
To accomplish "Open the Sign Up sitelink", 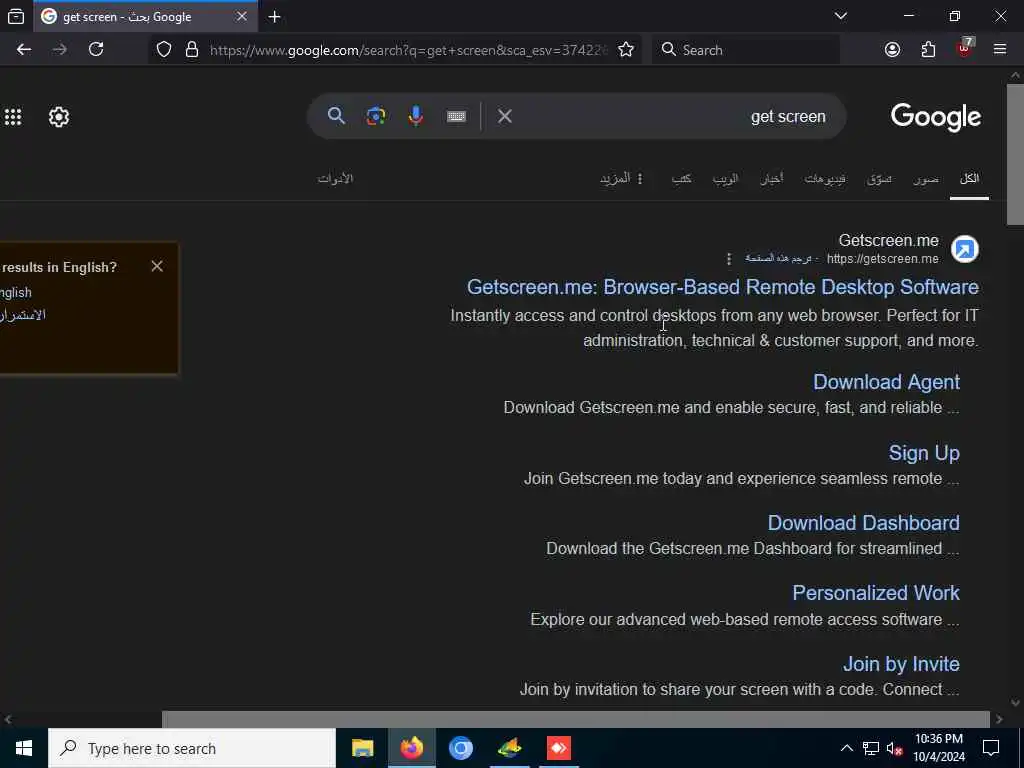I will (x=923, y=453).
